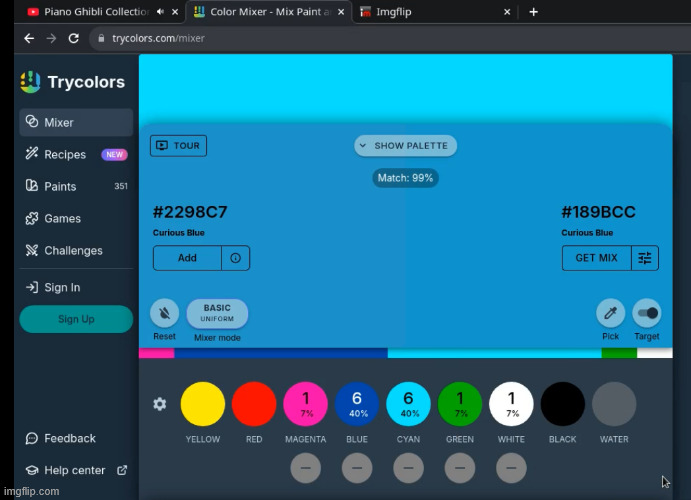Screen dimensions: 691x500
Task: Expand the Show Palette dropdown
Action: [405, 146]
